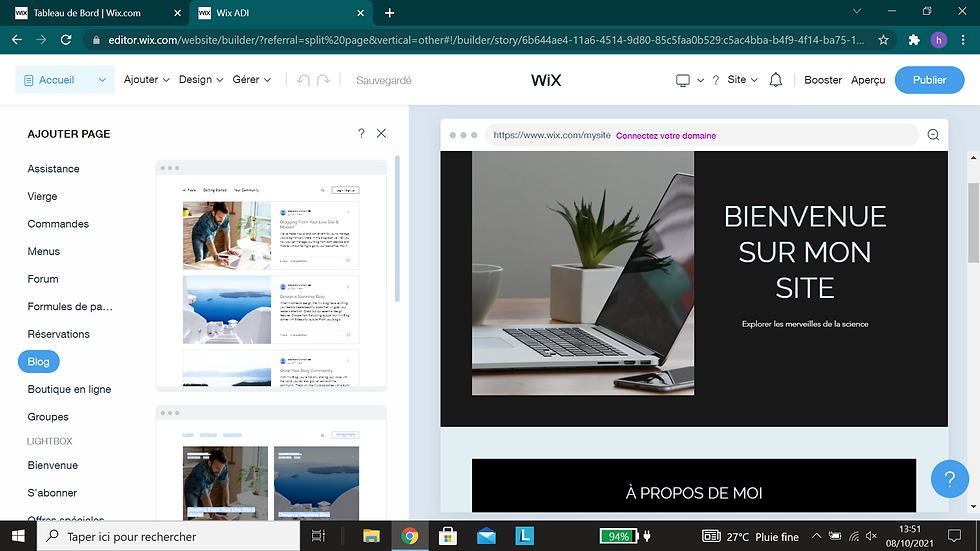Select the Assistance page category
Viewport: 980px width, 551px height.
click(x=53, y=169)
